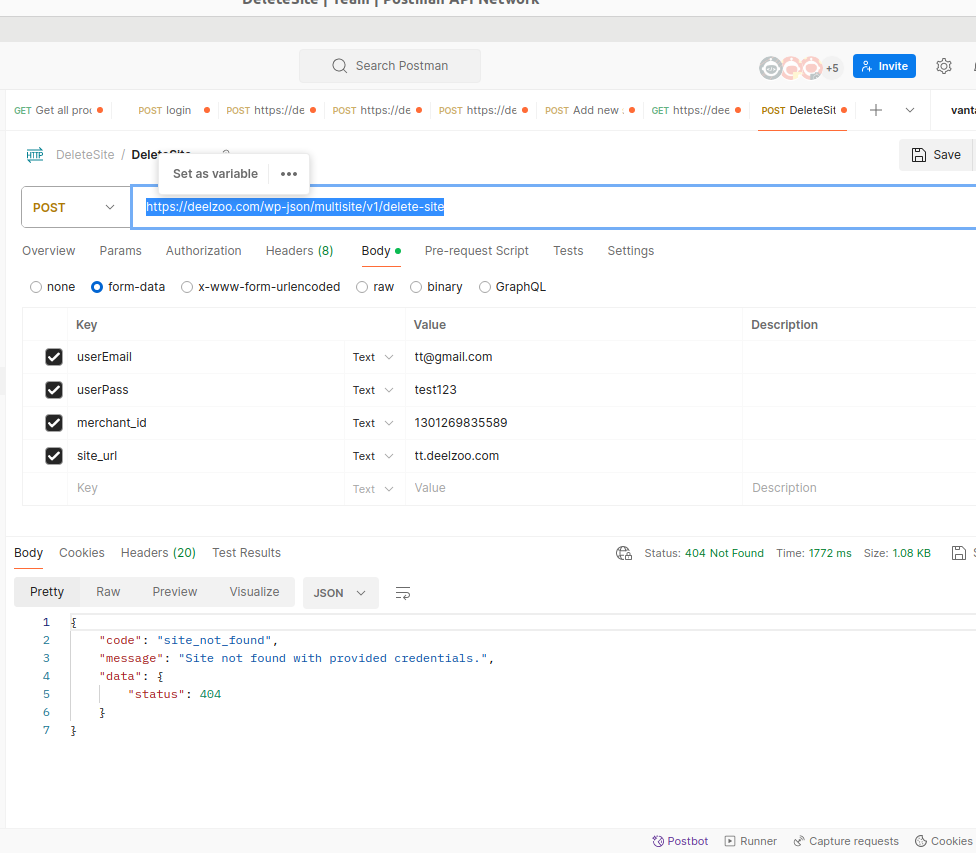Click the Save button
This screenshot has height=853, width=976.
pos(936,155)
